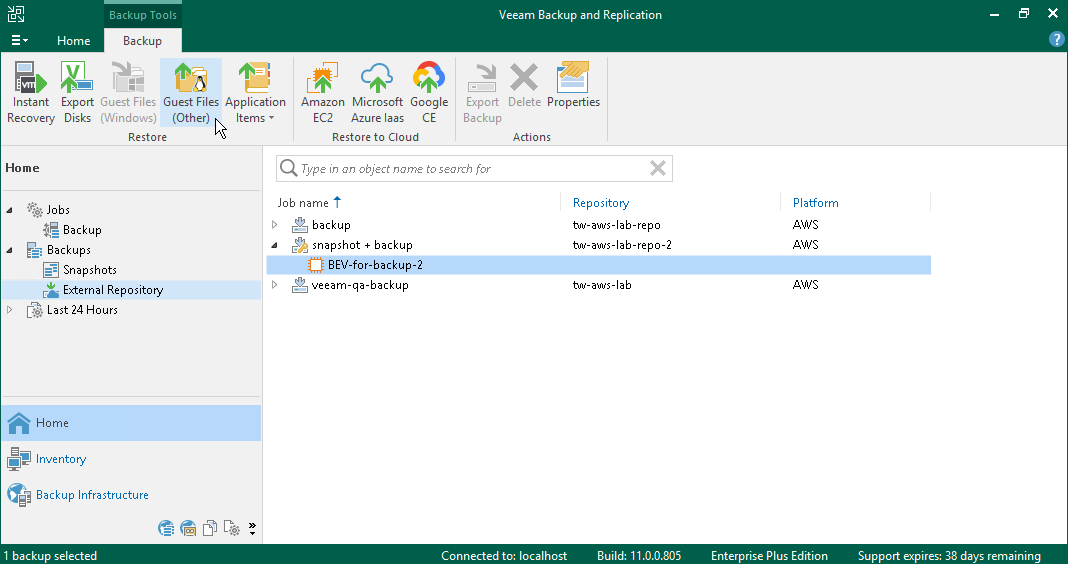Click the BEV-for-backup-2 instance icon
The image size is (1068, 564).
[315, 265]
